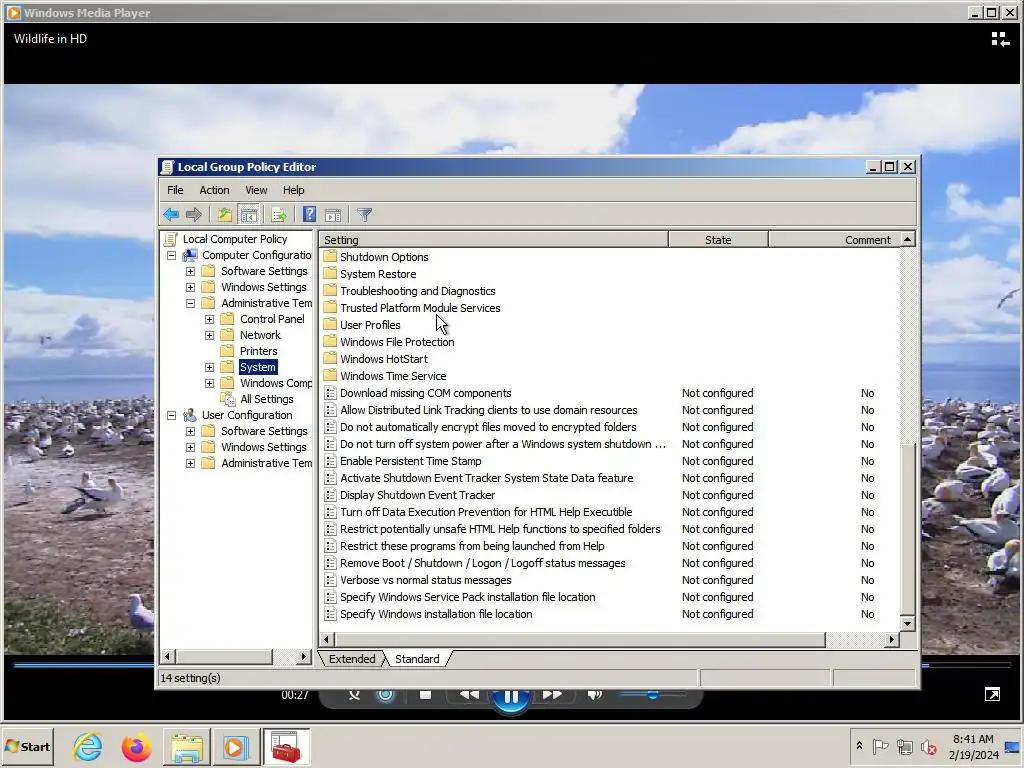The image size is (1024, 768).
Task: Click the full screen view icon in Media Player
Action: tap(992, 694)
